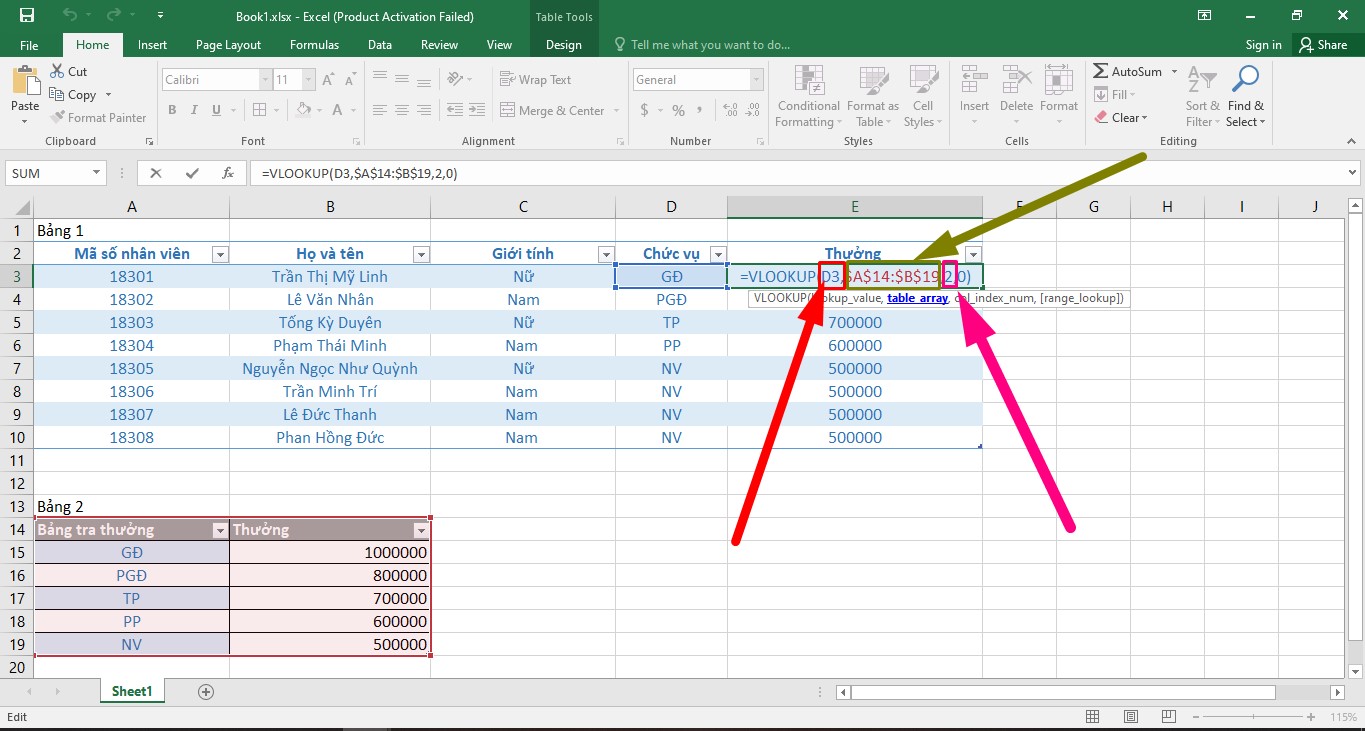The width and height of the screenshot is (1365, 731).
Task: Cancel formula entry with X icon
Action: [156, 173]
